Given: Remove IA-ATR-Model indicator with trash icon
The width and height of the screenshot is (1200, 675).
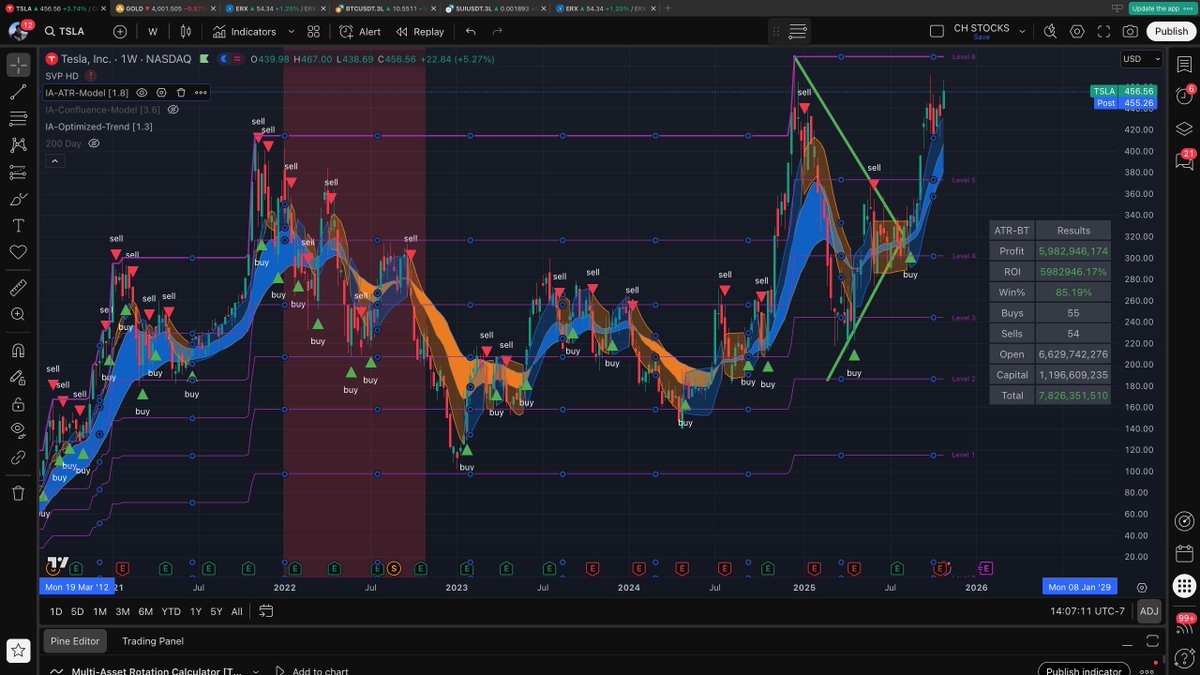Looking at the screenshot, I should coord(181,92).
